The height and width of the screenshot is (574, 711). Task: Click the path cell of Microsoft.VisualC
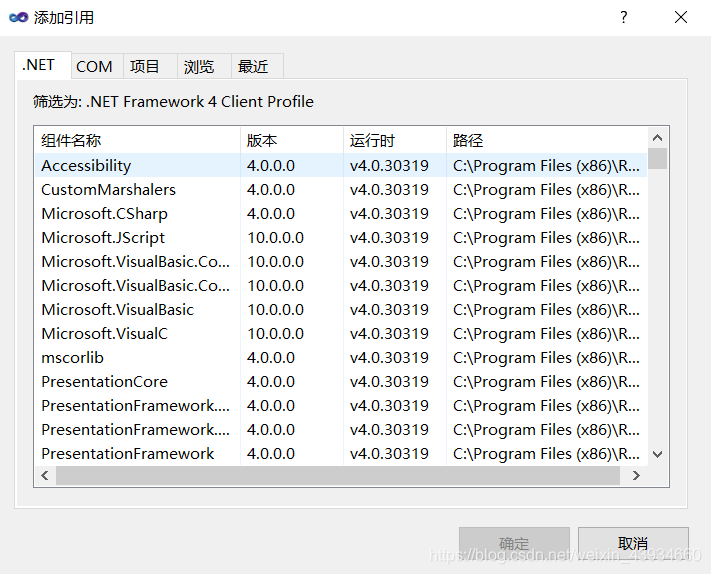(x=546, y=334)
